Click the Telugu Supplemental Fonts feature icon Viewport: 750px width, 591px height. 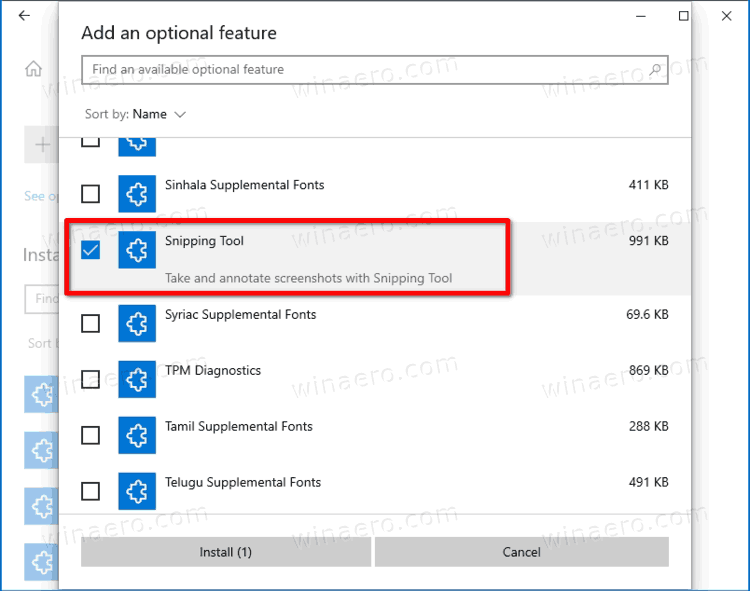click(x=137, y=491)
